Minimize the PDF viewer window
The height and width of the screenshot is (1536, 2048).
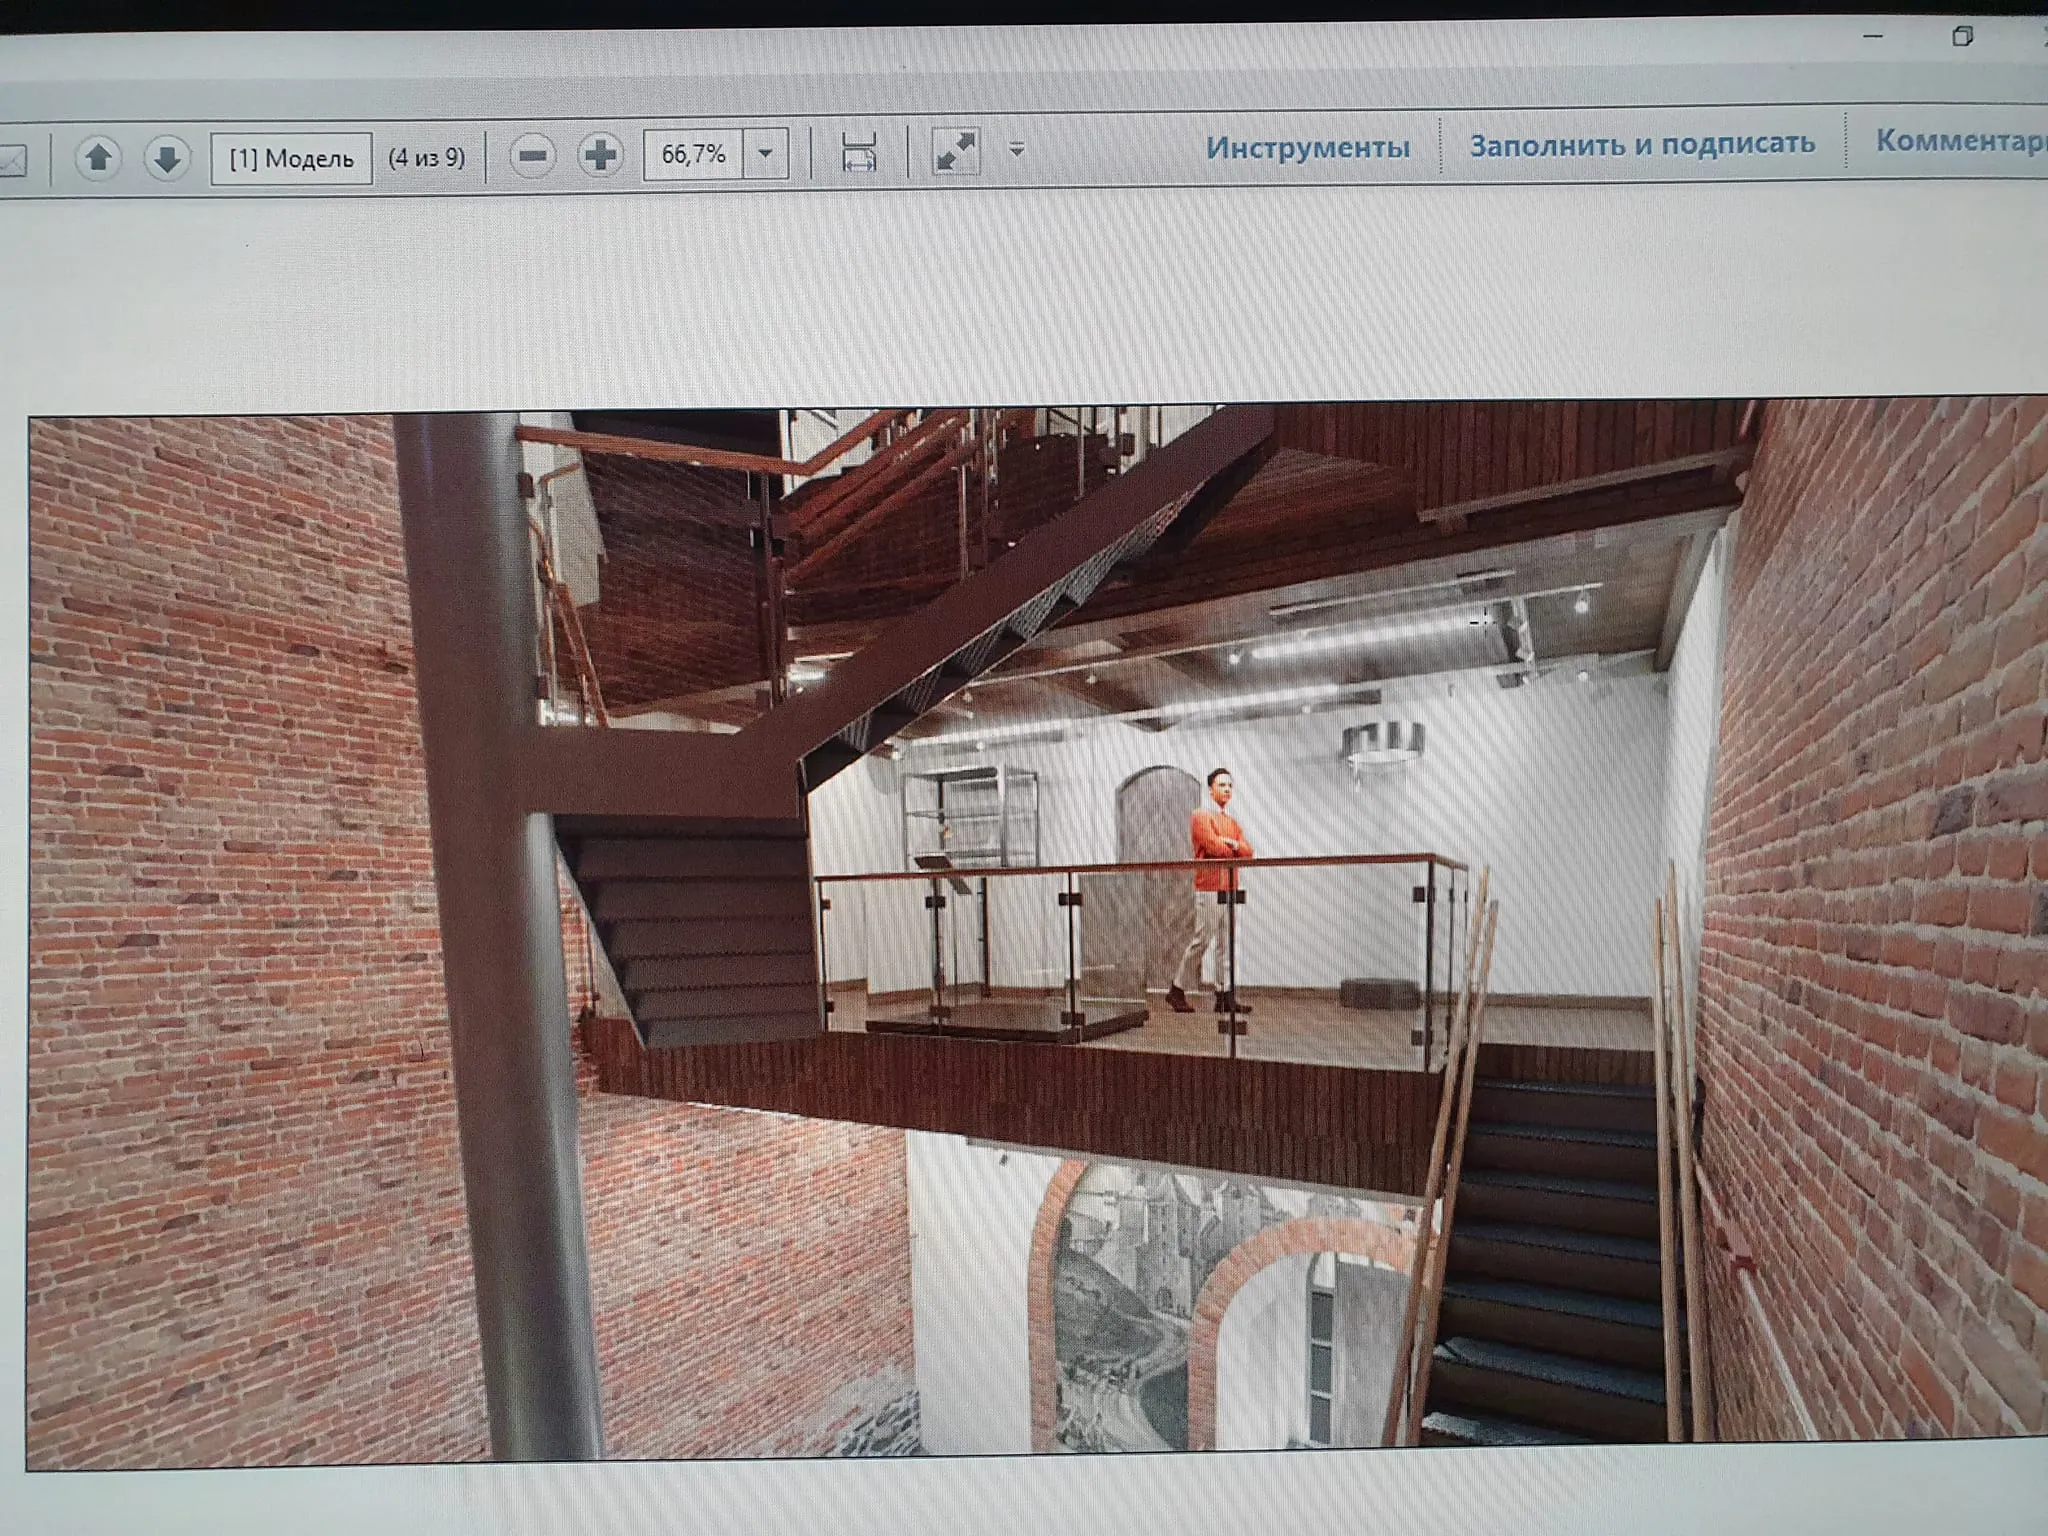pos(1873,37)
